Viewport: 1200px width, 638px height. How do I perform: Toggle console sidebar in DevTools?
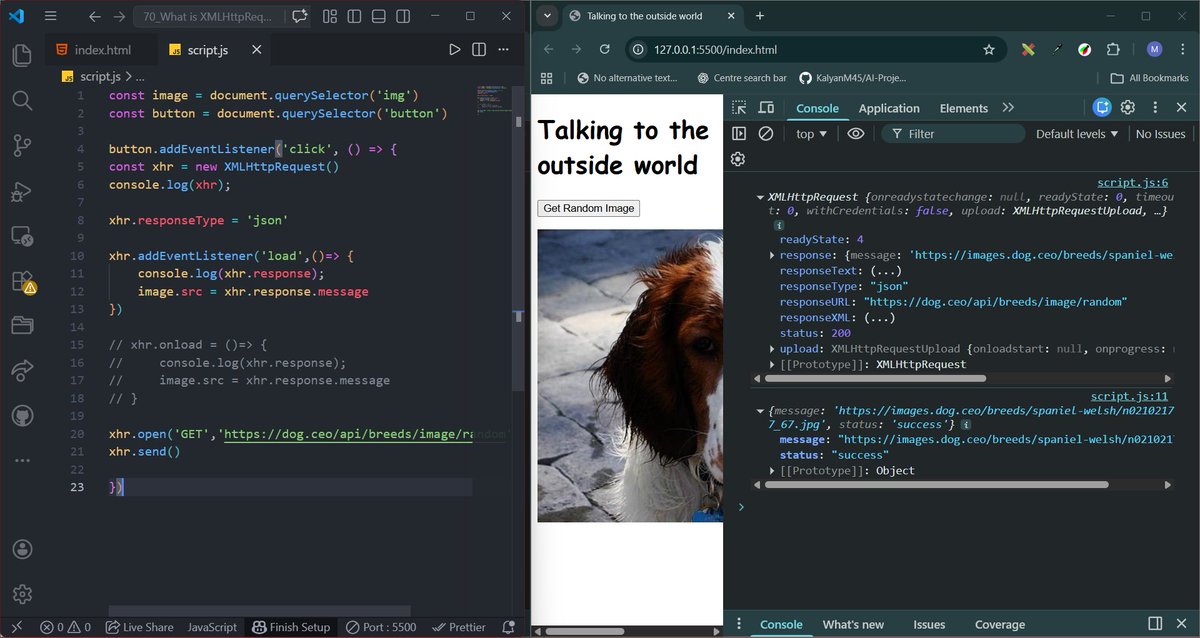point(739,133)
